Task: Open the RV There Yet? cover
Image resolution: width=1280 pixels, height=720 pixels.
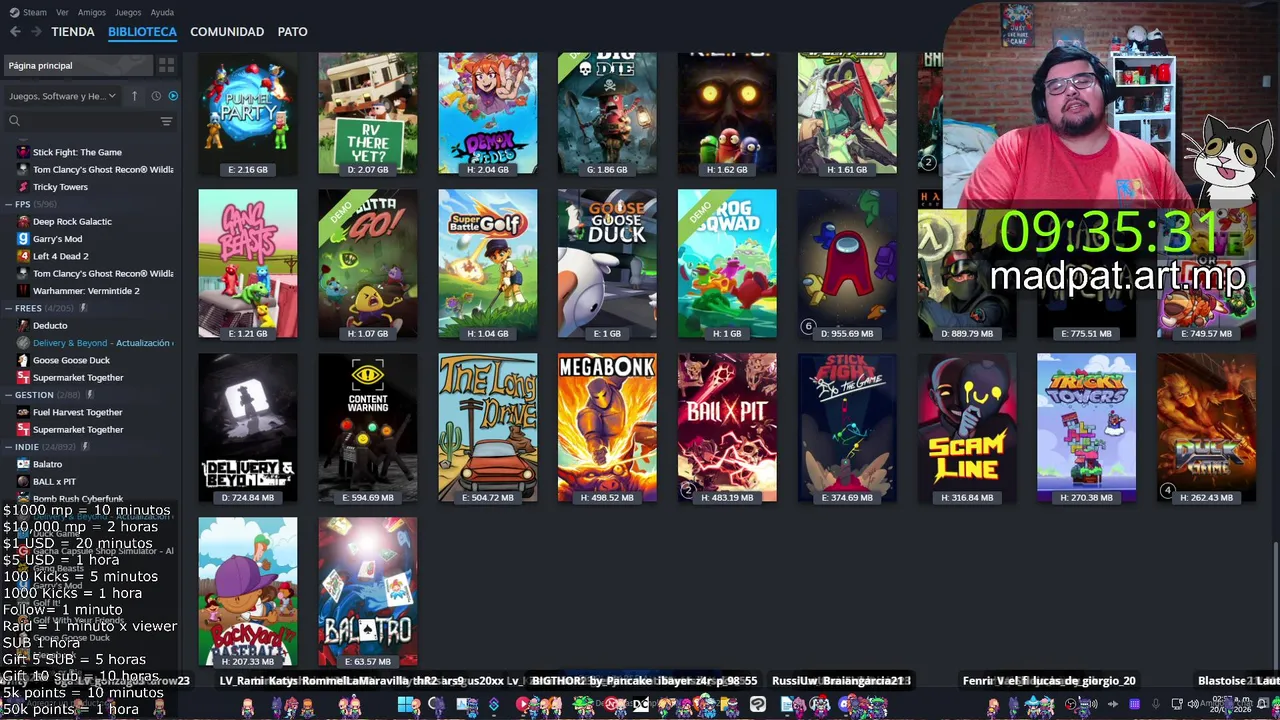Action: (368, 113)
